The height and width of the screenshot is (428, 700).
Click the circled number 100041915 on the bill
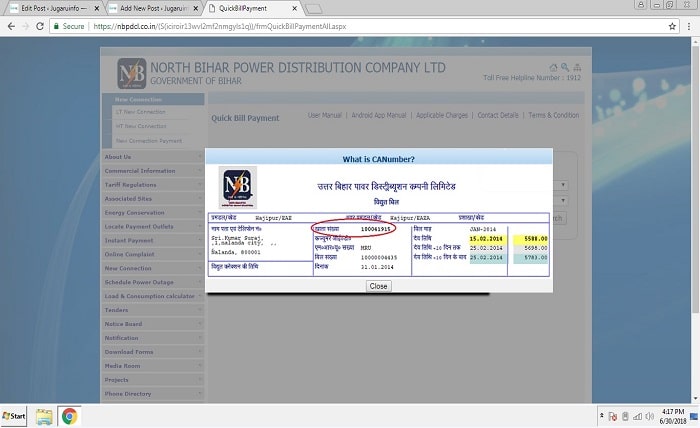(375, 229)
